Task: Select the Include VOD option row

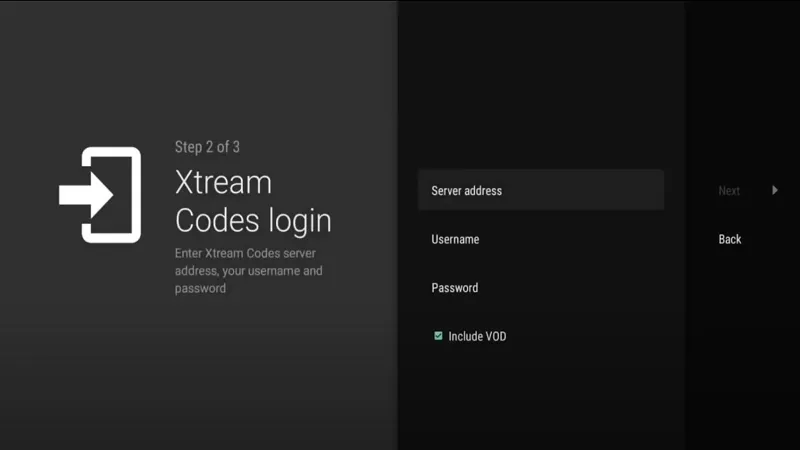Action: tap(540, 336)
